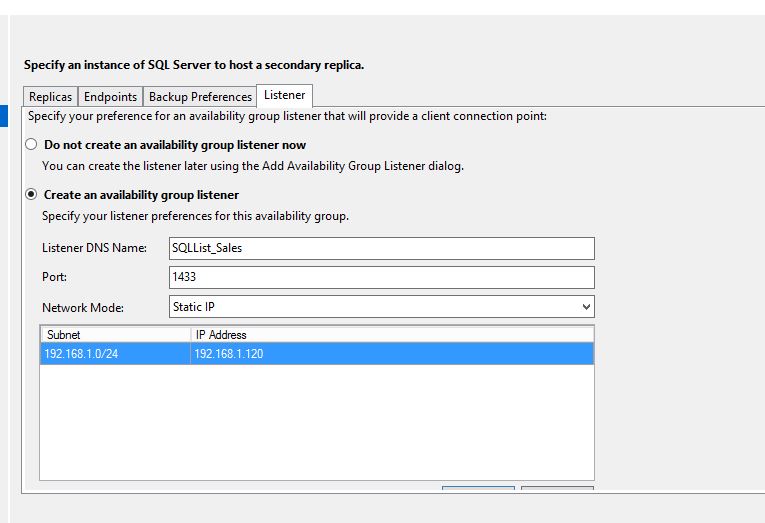Click the blue highlighted step in left sidebar
The image size is (765, 523).
(3, 115)
